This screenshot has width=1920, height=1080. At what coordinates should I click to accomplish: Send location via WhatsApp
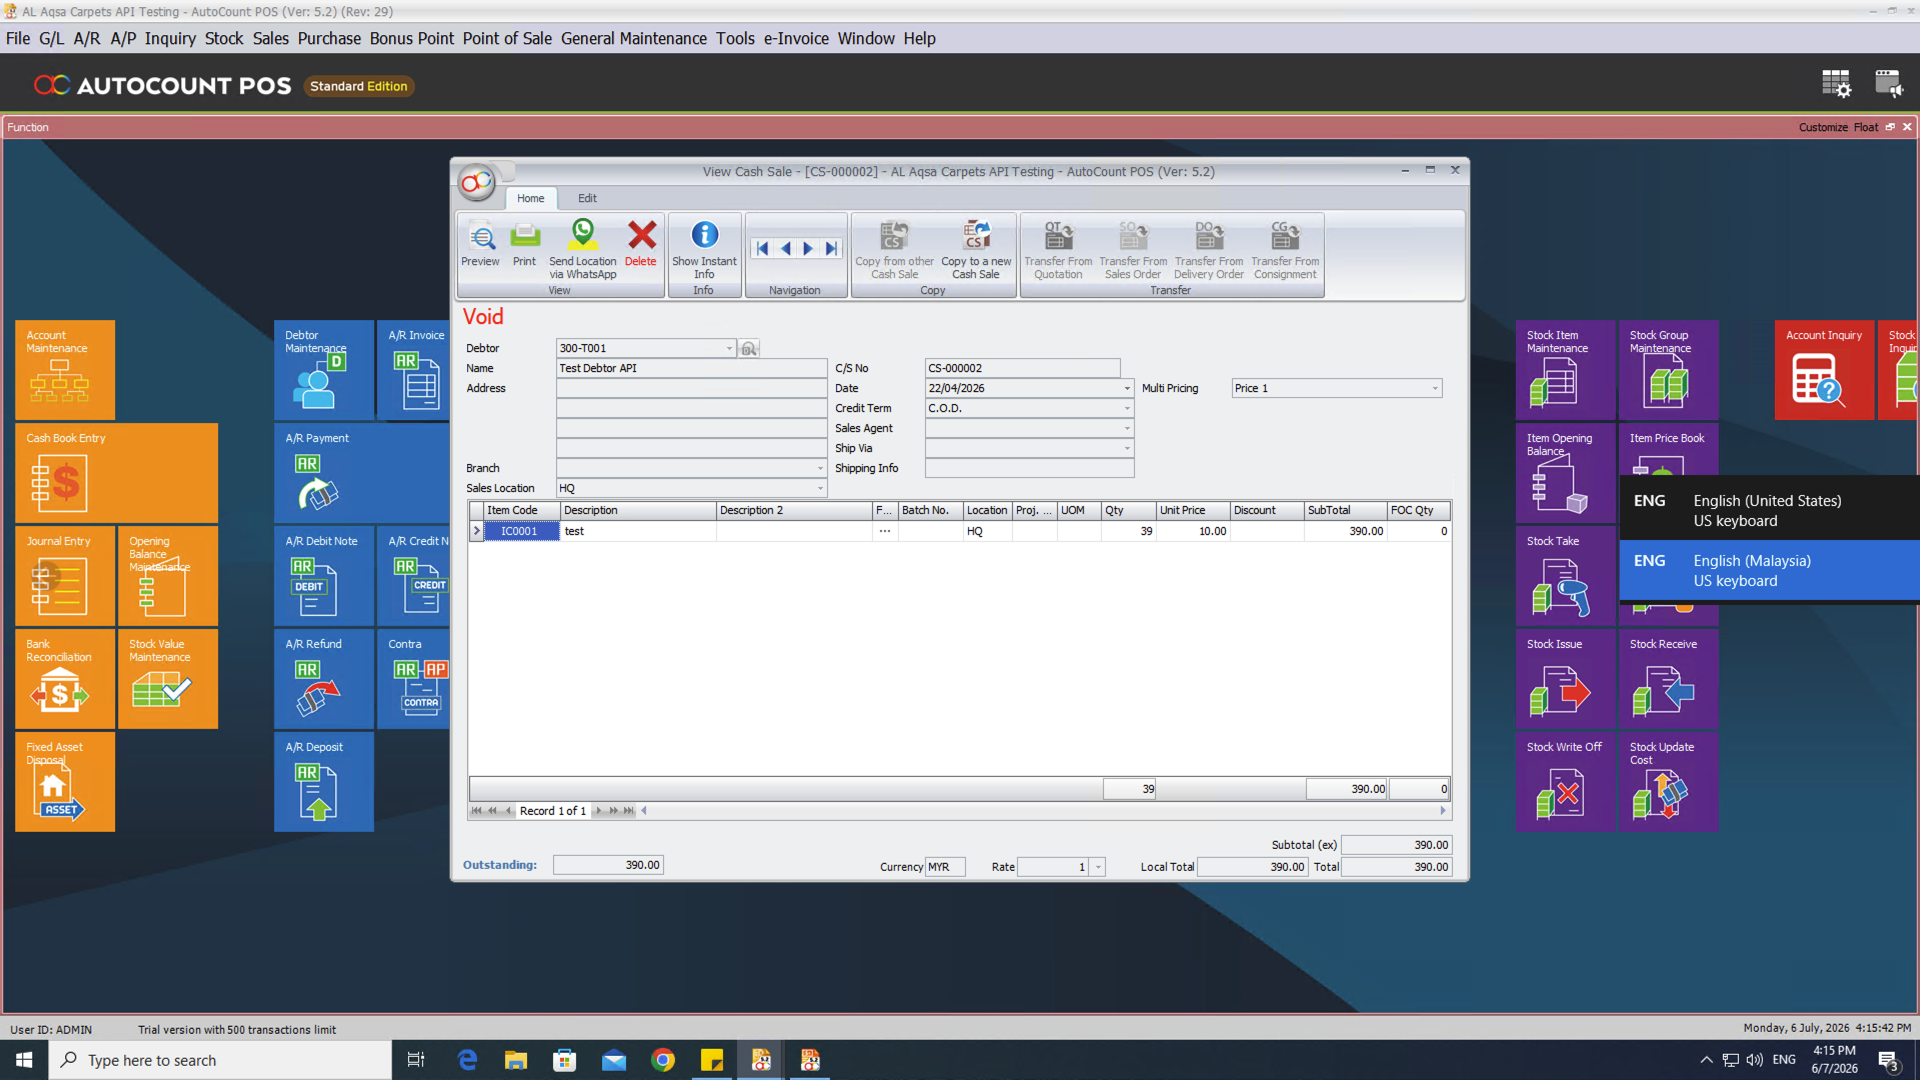pos(582,249)
